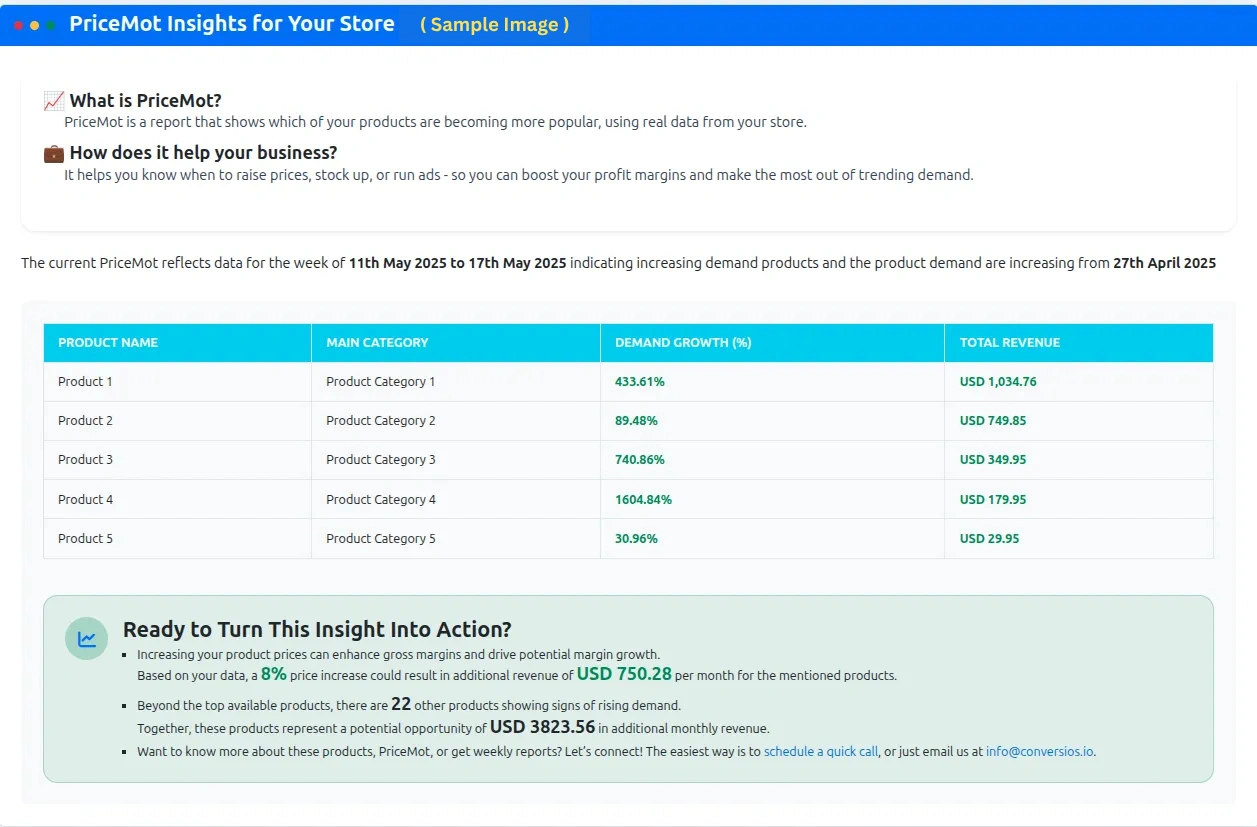Select the Product 1 row name
This screenshot has height=827, width=1257.
tap(85, 381)
